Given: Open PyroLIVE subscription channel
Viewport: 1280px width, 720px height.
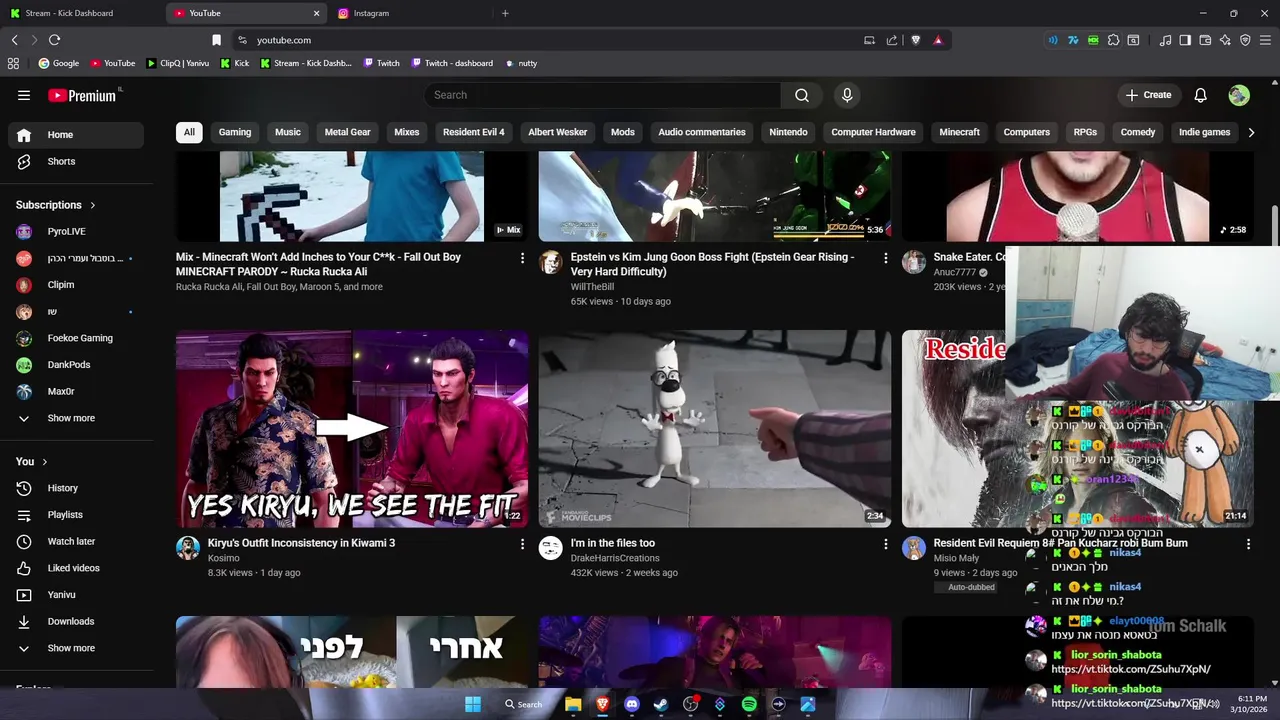Looking at the screenshot, I should (x=76, y=231).
